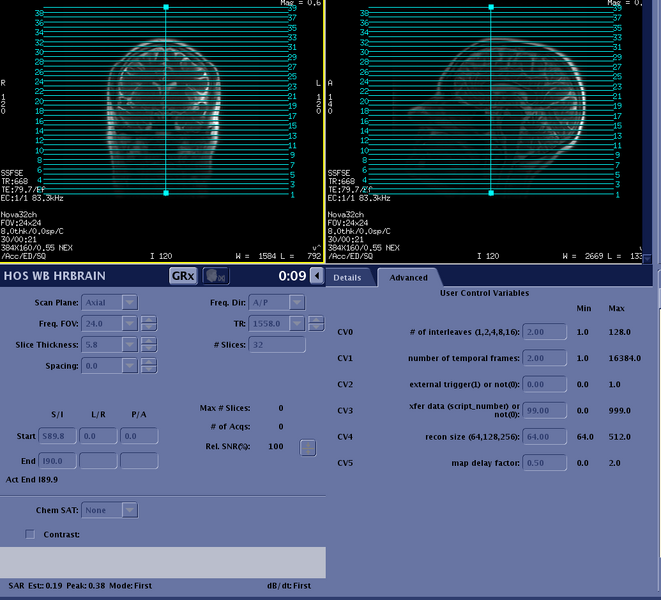Click the CV1 number of temporal frames field
The height and width of the screenshot is (600, 661).
[x=544, y=358]
